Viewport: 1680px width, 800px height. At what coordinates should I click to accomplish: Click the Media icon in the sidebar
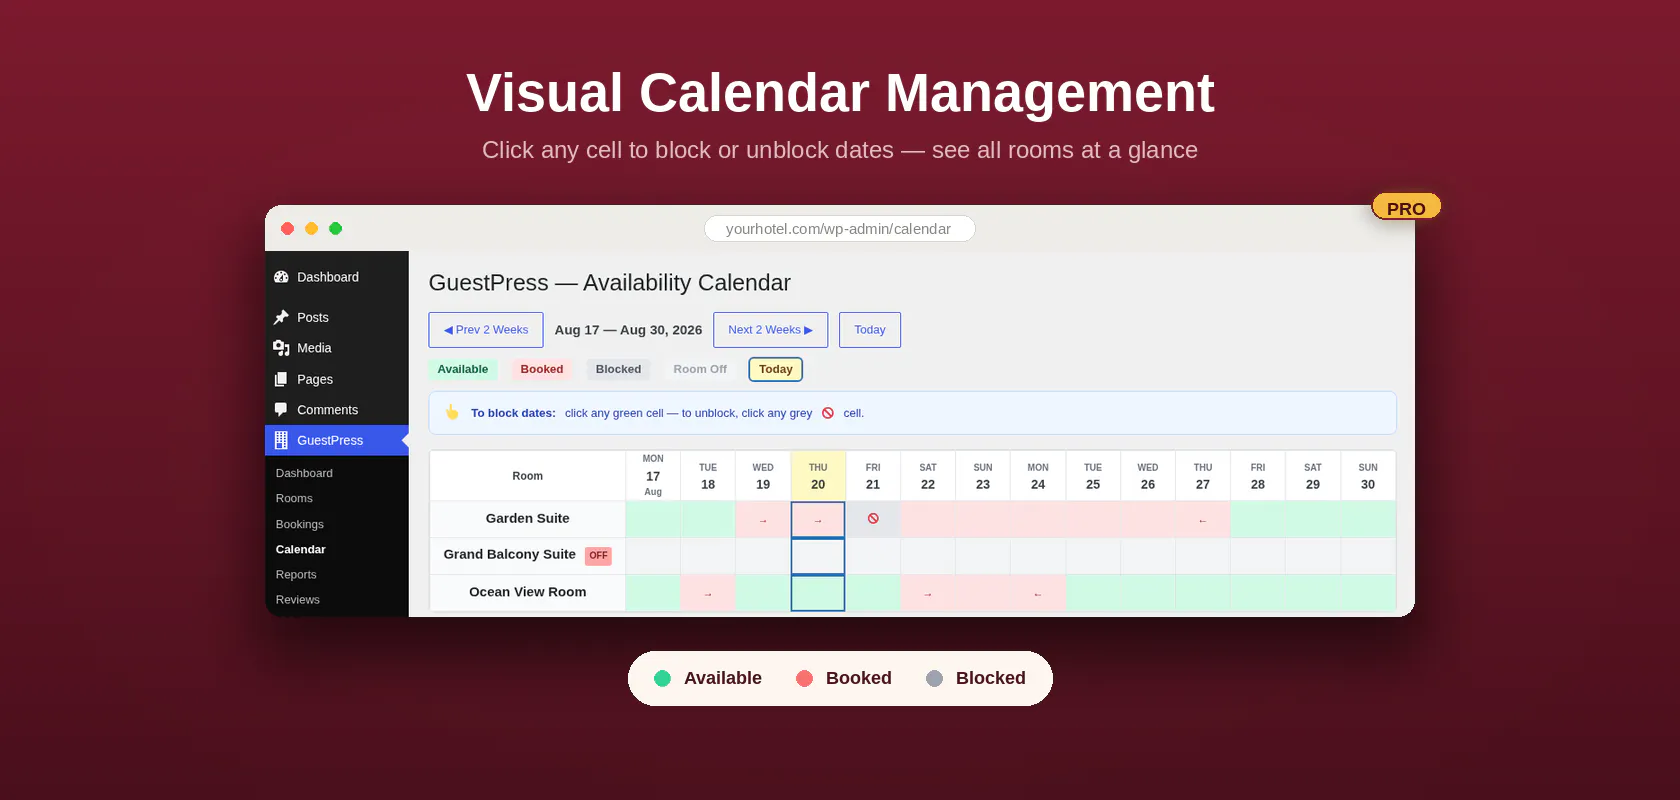point(281,348)
